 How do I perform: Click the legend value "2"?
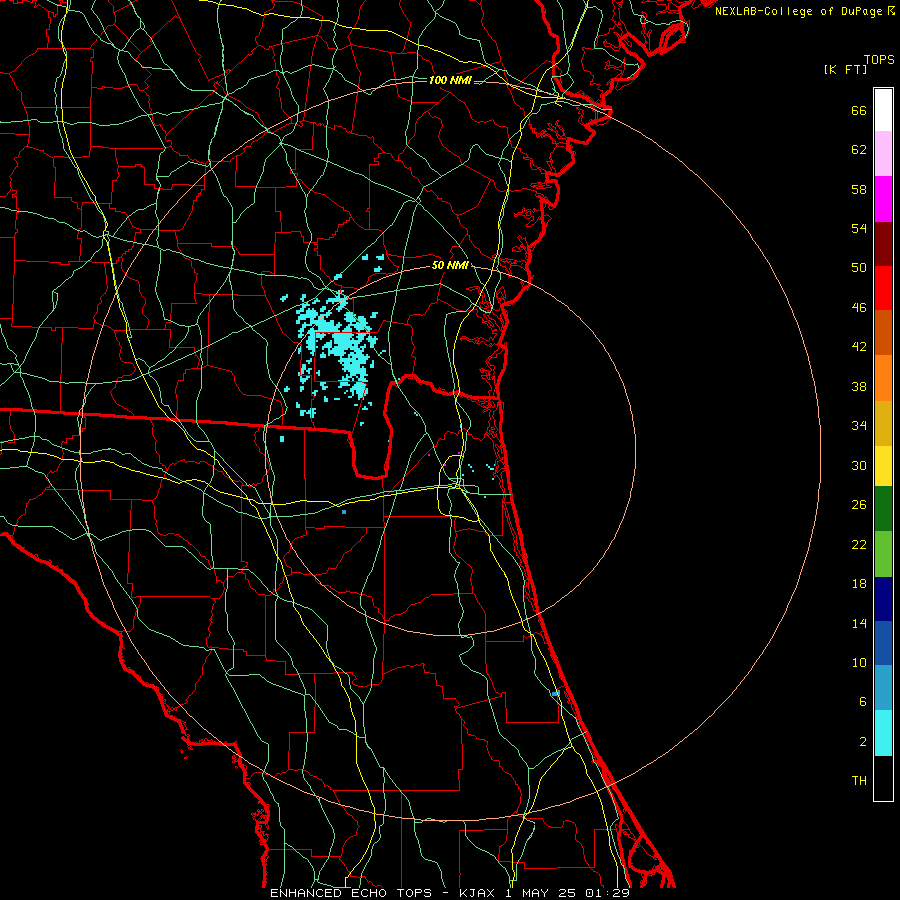tap(863, 742)
